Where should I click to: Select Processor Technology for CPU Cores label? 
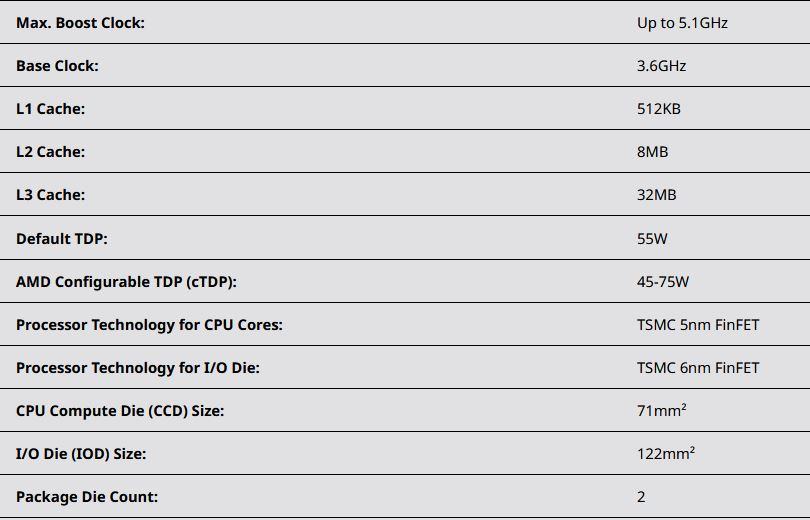149,325
